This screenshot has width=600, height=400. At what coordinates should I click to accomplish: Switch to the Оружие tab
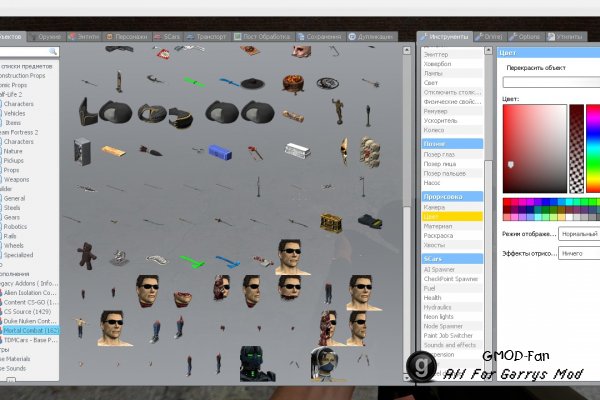pos(46,37)
